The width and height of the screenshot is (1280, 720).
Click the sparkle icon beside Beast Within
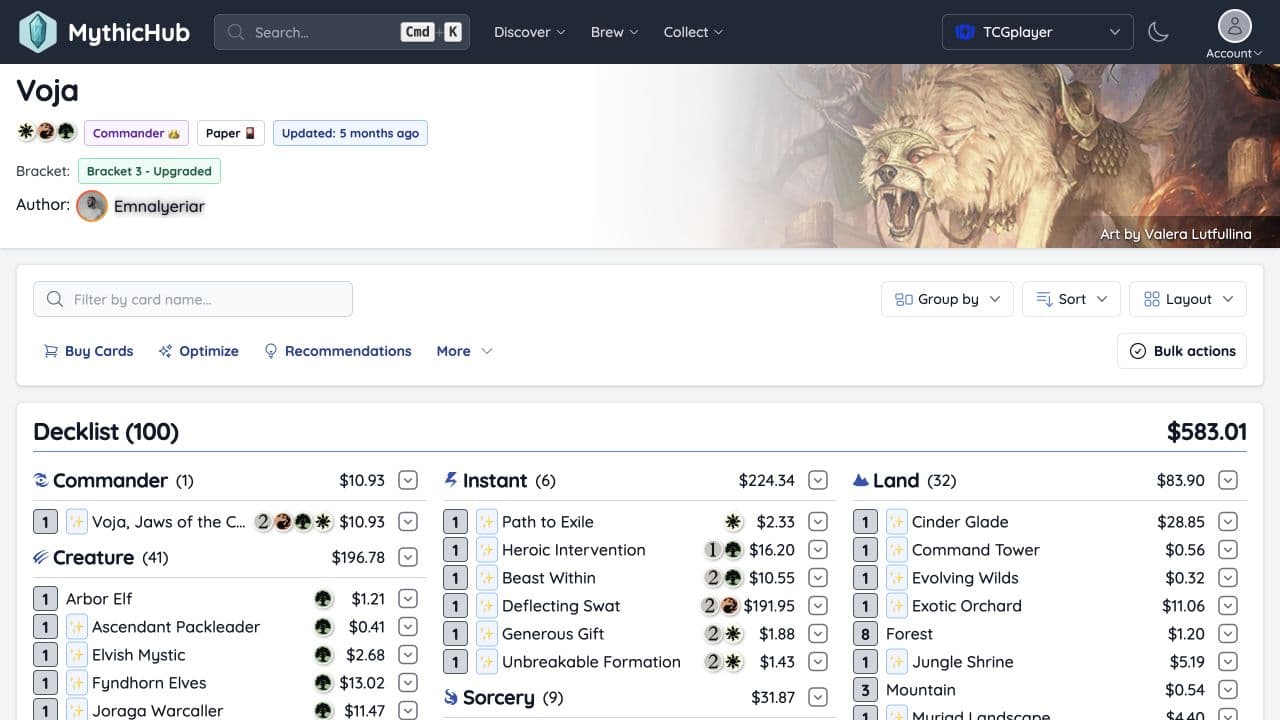tap(487, 578)
